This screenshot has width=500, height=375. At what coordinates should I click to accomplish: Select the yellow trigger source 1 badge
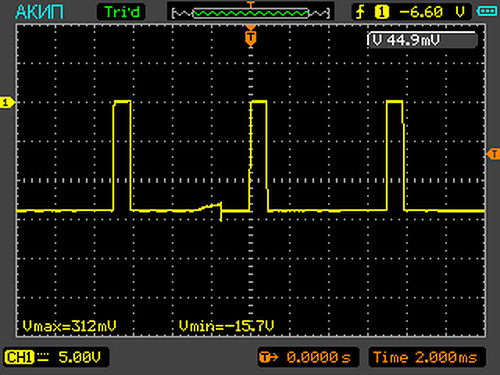(382, 12)
